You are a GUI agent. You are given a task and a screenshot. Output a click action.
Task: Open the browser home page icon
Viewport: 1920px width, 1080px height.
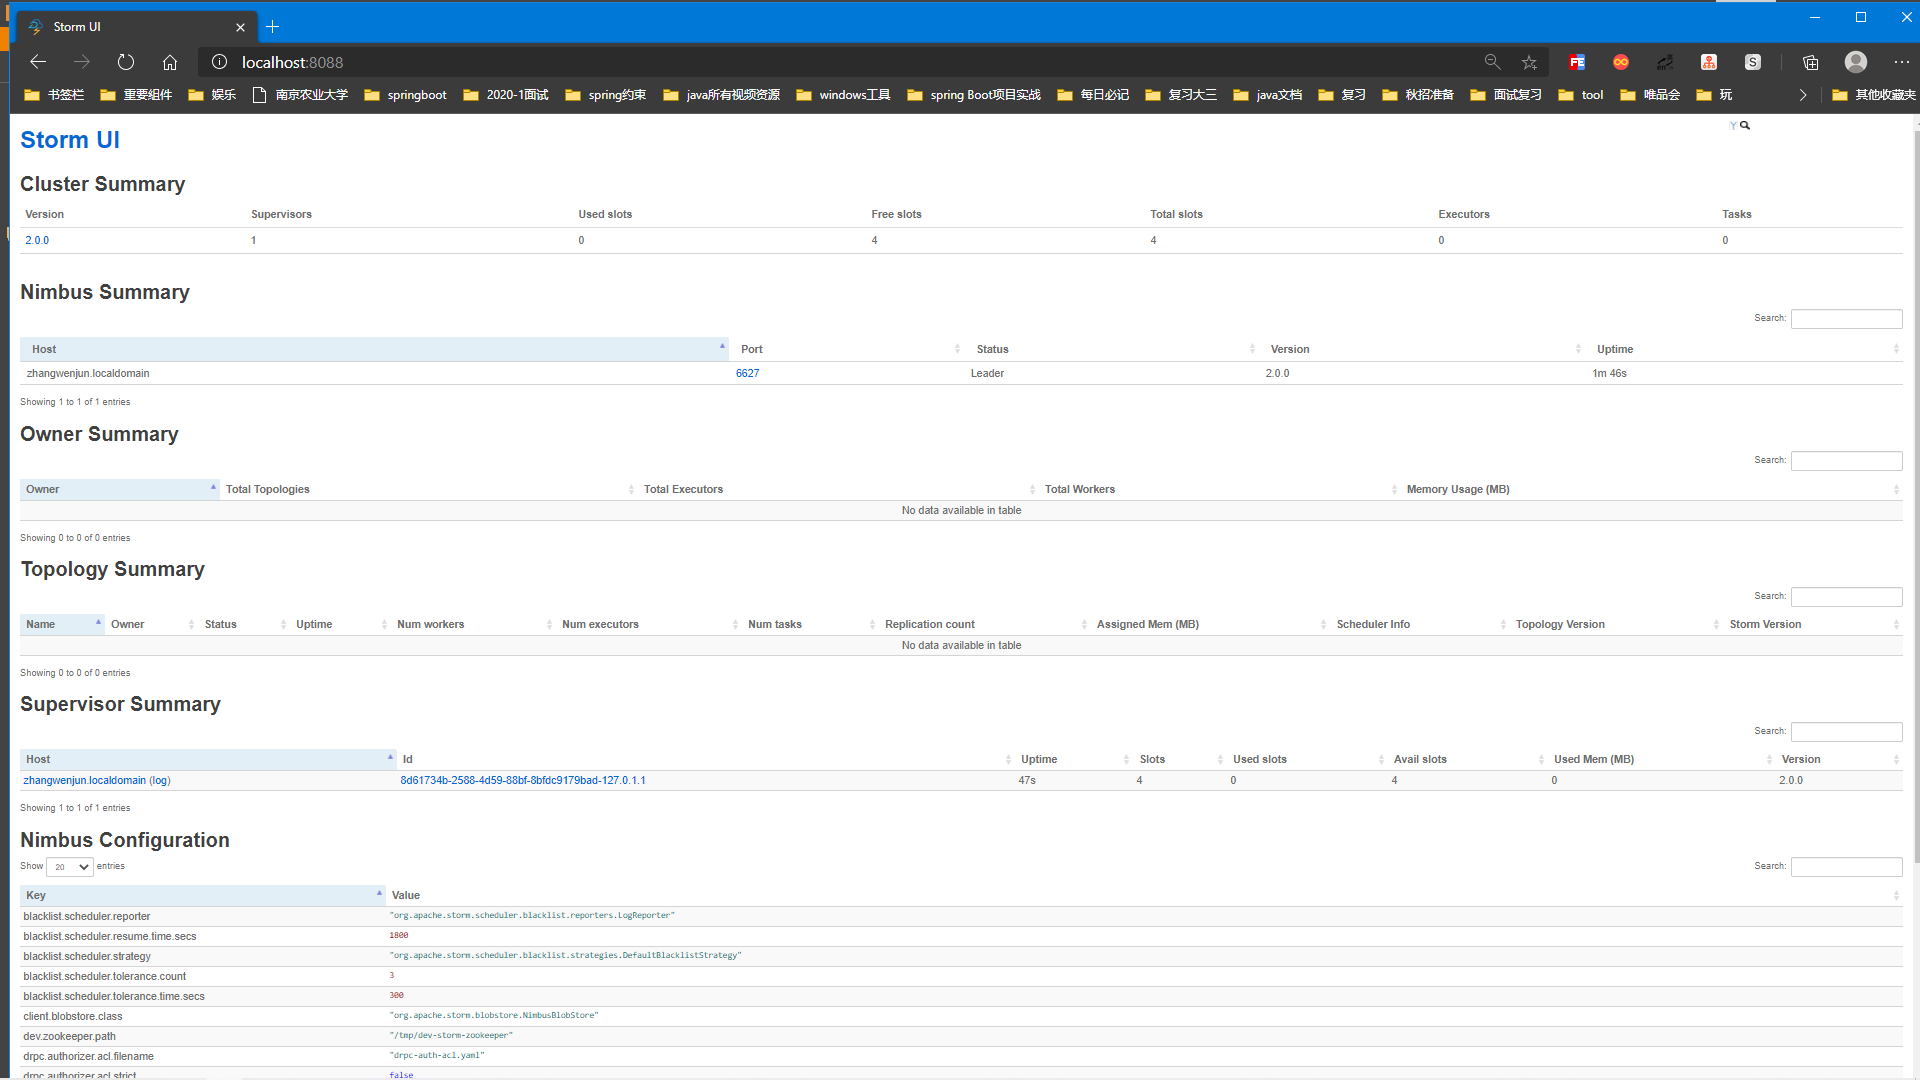(170, 62)
